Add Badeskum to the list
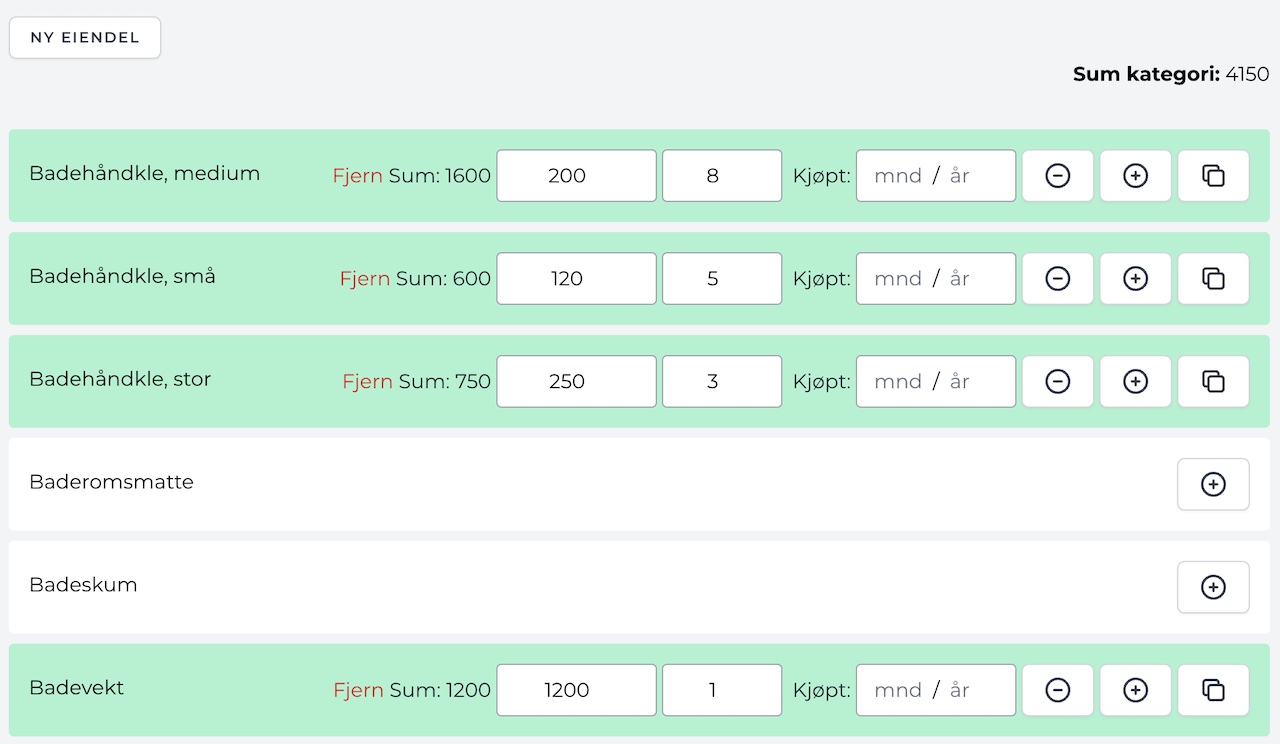 (x=1213, y=588)
